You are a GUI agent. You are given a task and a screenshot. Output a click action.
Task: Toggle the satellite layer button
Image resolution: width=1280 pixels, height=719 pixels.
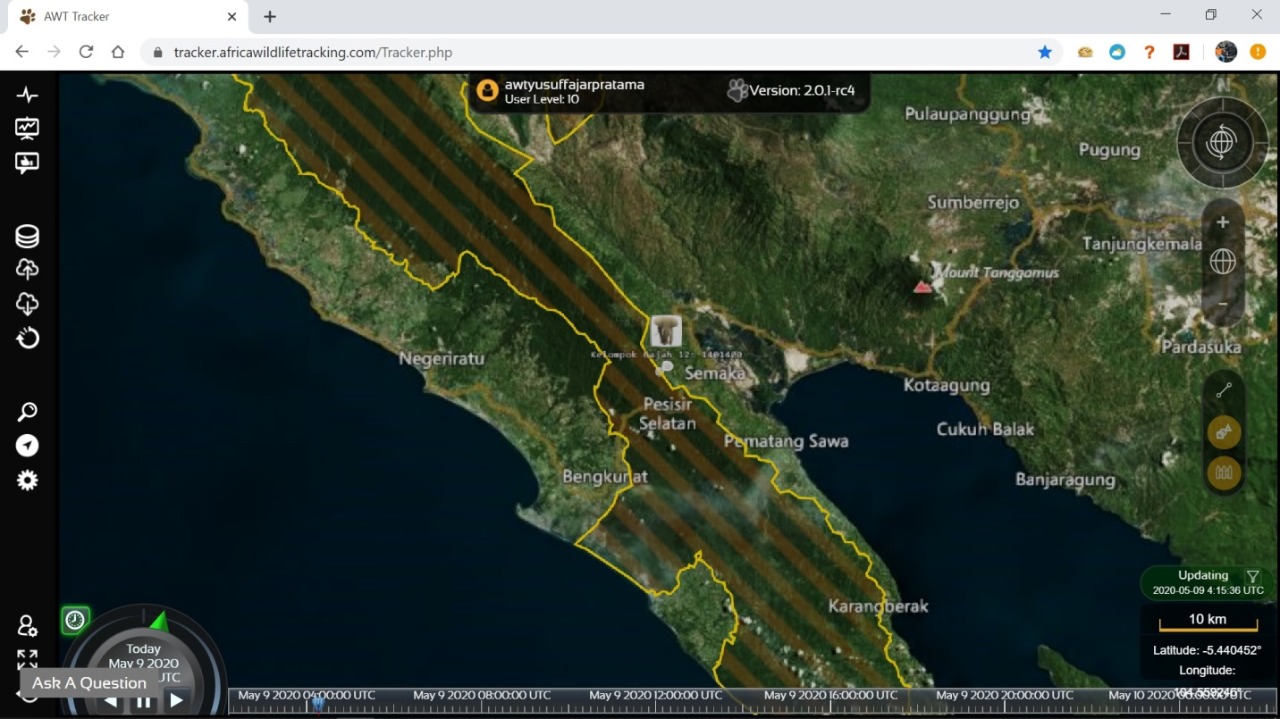1224,432
